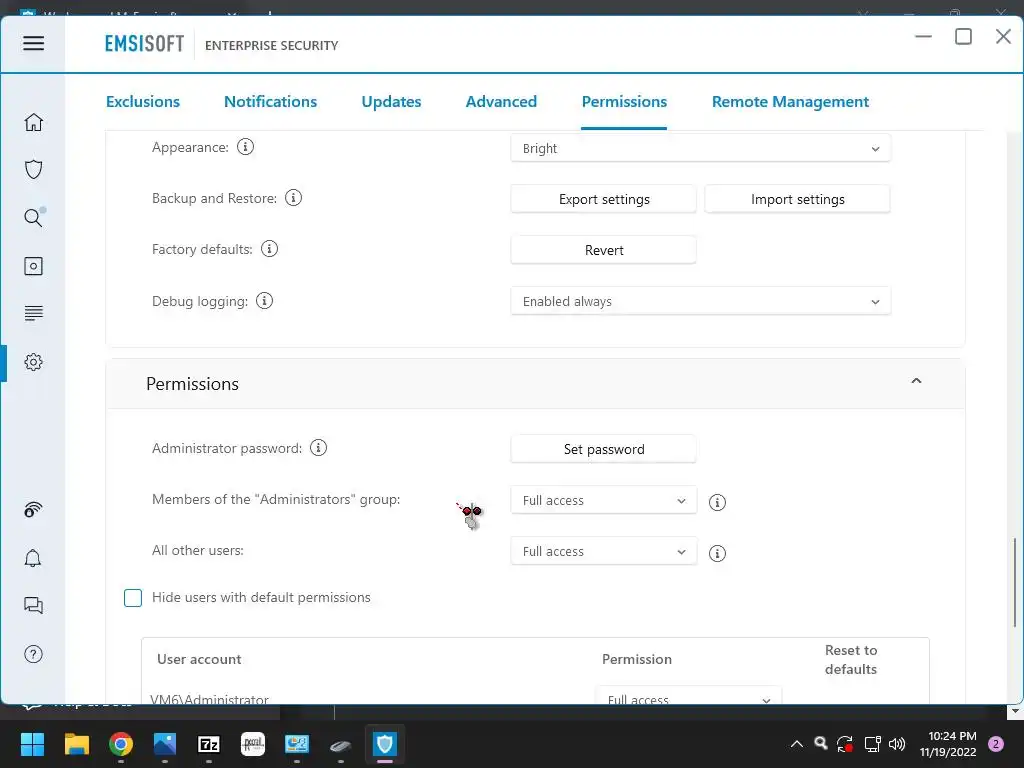The image size is (1024, 768).
Task: Click the Export settings button
Action: [x=603, y=199]
